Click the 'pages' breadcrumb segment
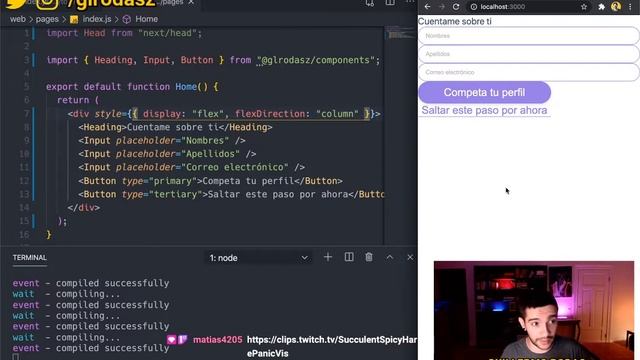This screenshot has height=360, width=640. [47, 19]
